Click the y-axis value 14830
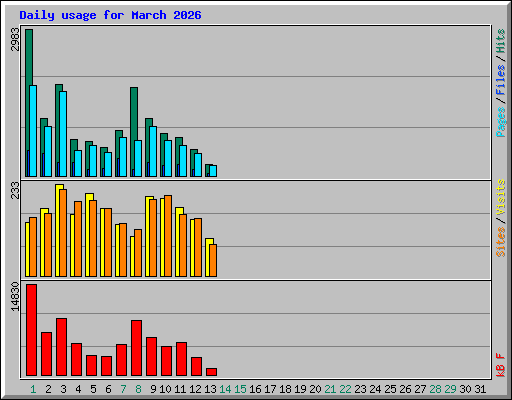This screenshot has width=512, height=400. (x=15, y=296)
